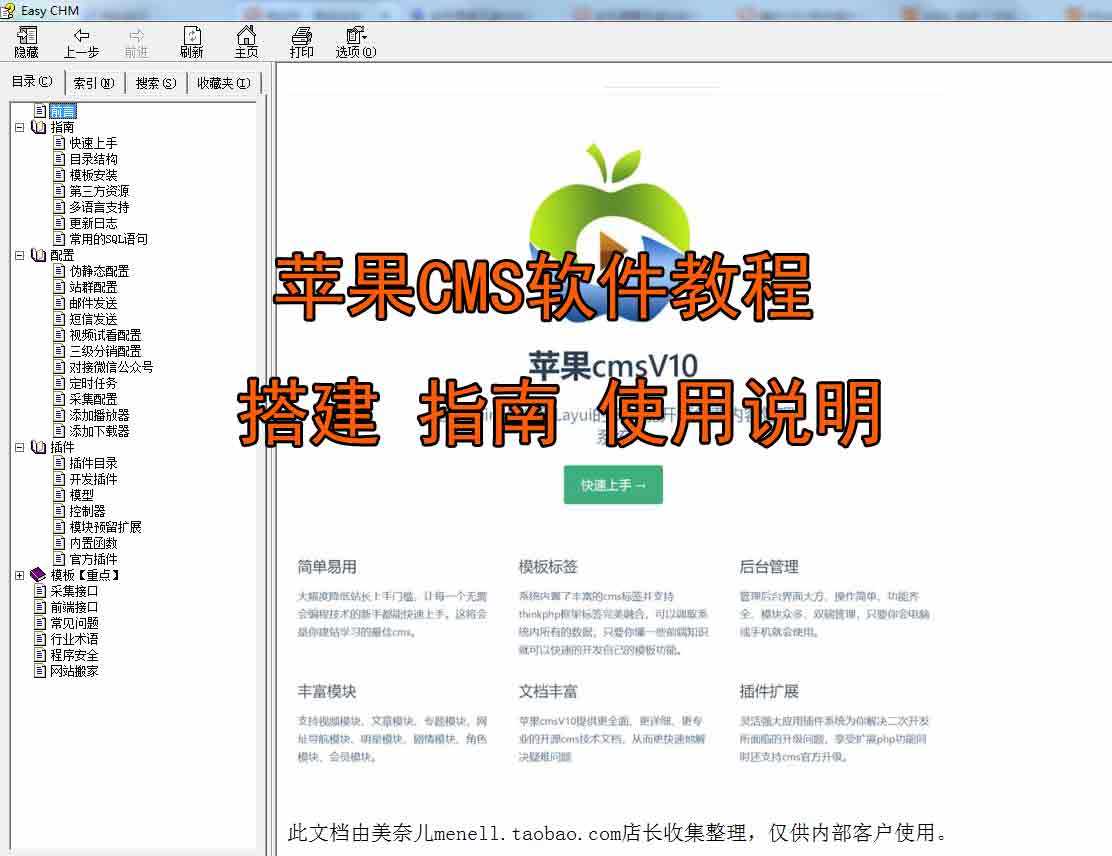Click the page icon beside 更新日志
The width and height of the screenshot is (1112, 856).
pyautogui.click(x=60, y=223)
